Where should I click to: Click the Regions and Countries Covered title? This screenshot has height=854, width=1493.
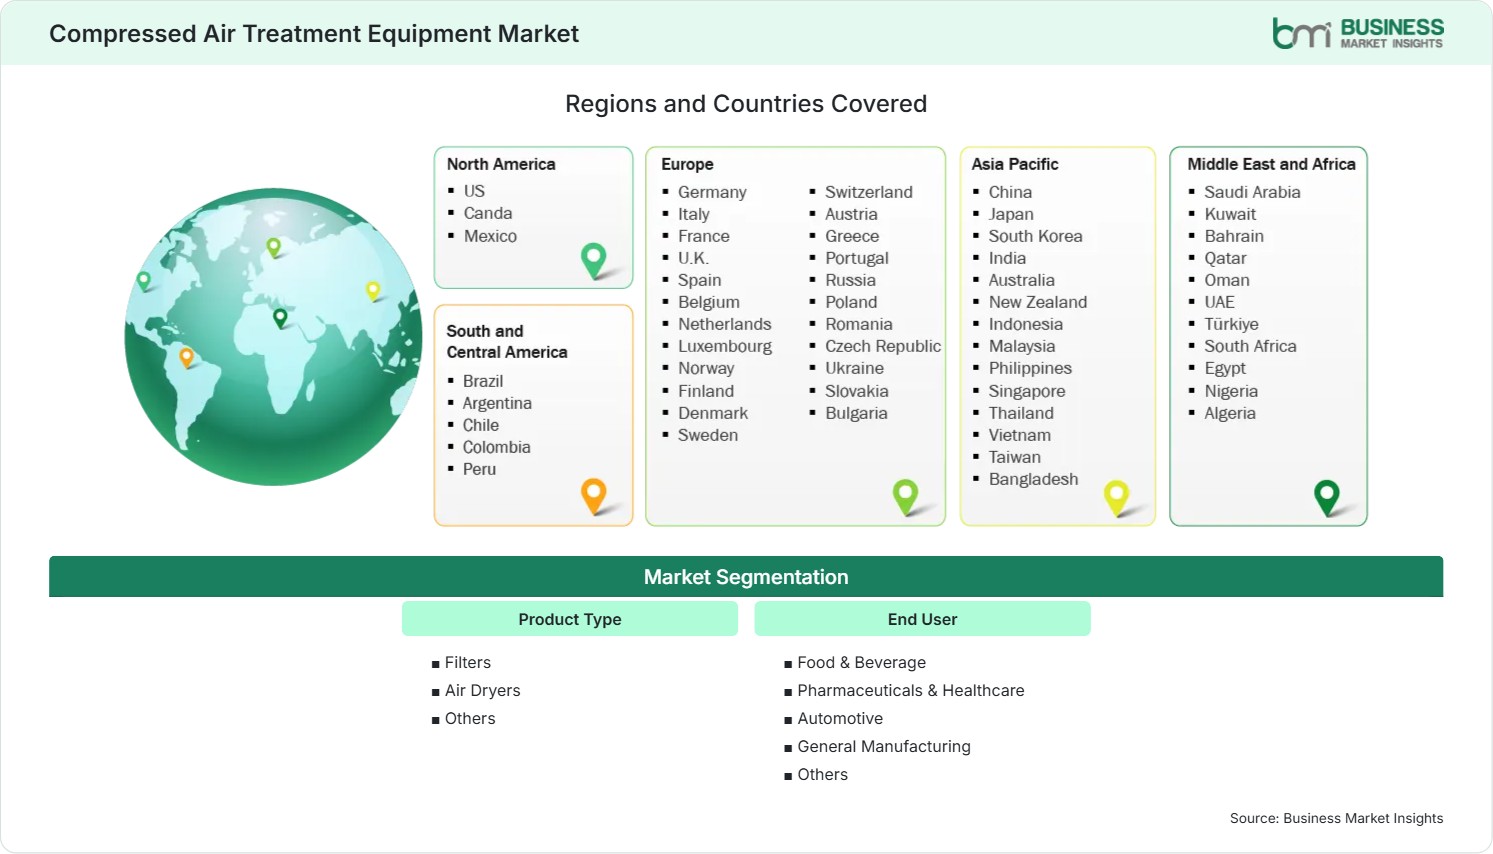click(x=746, y=104)
